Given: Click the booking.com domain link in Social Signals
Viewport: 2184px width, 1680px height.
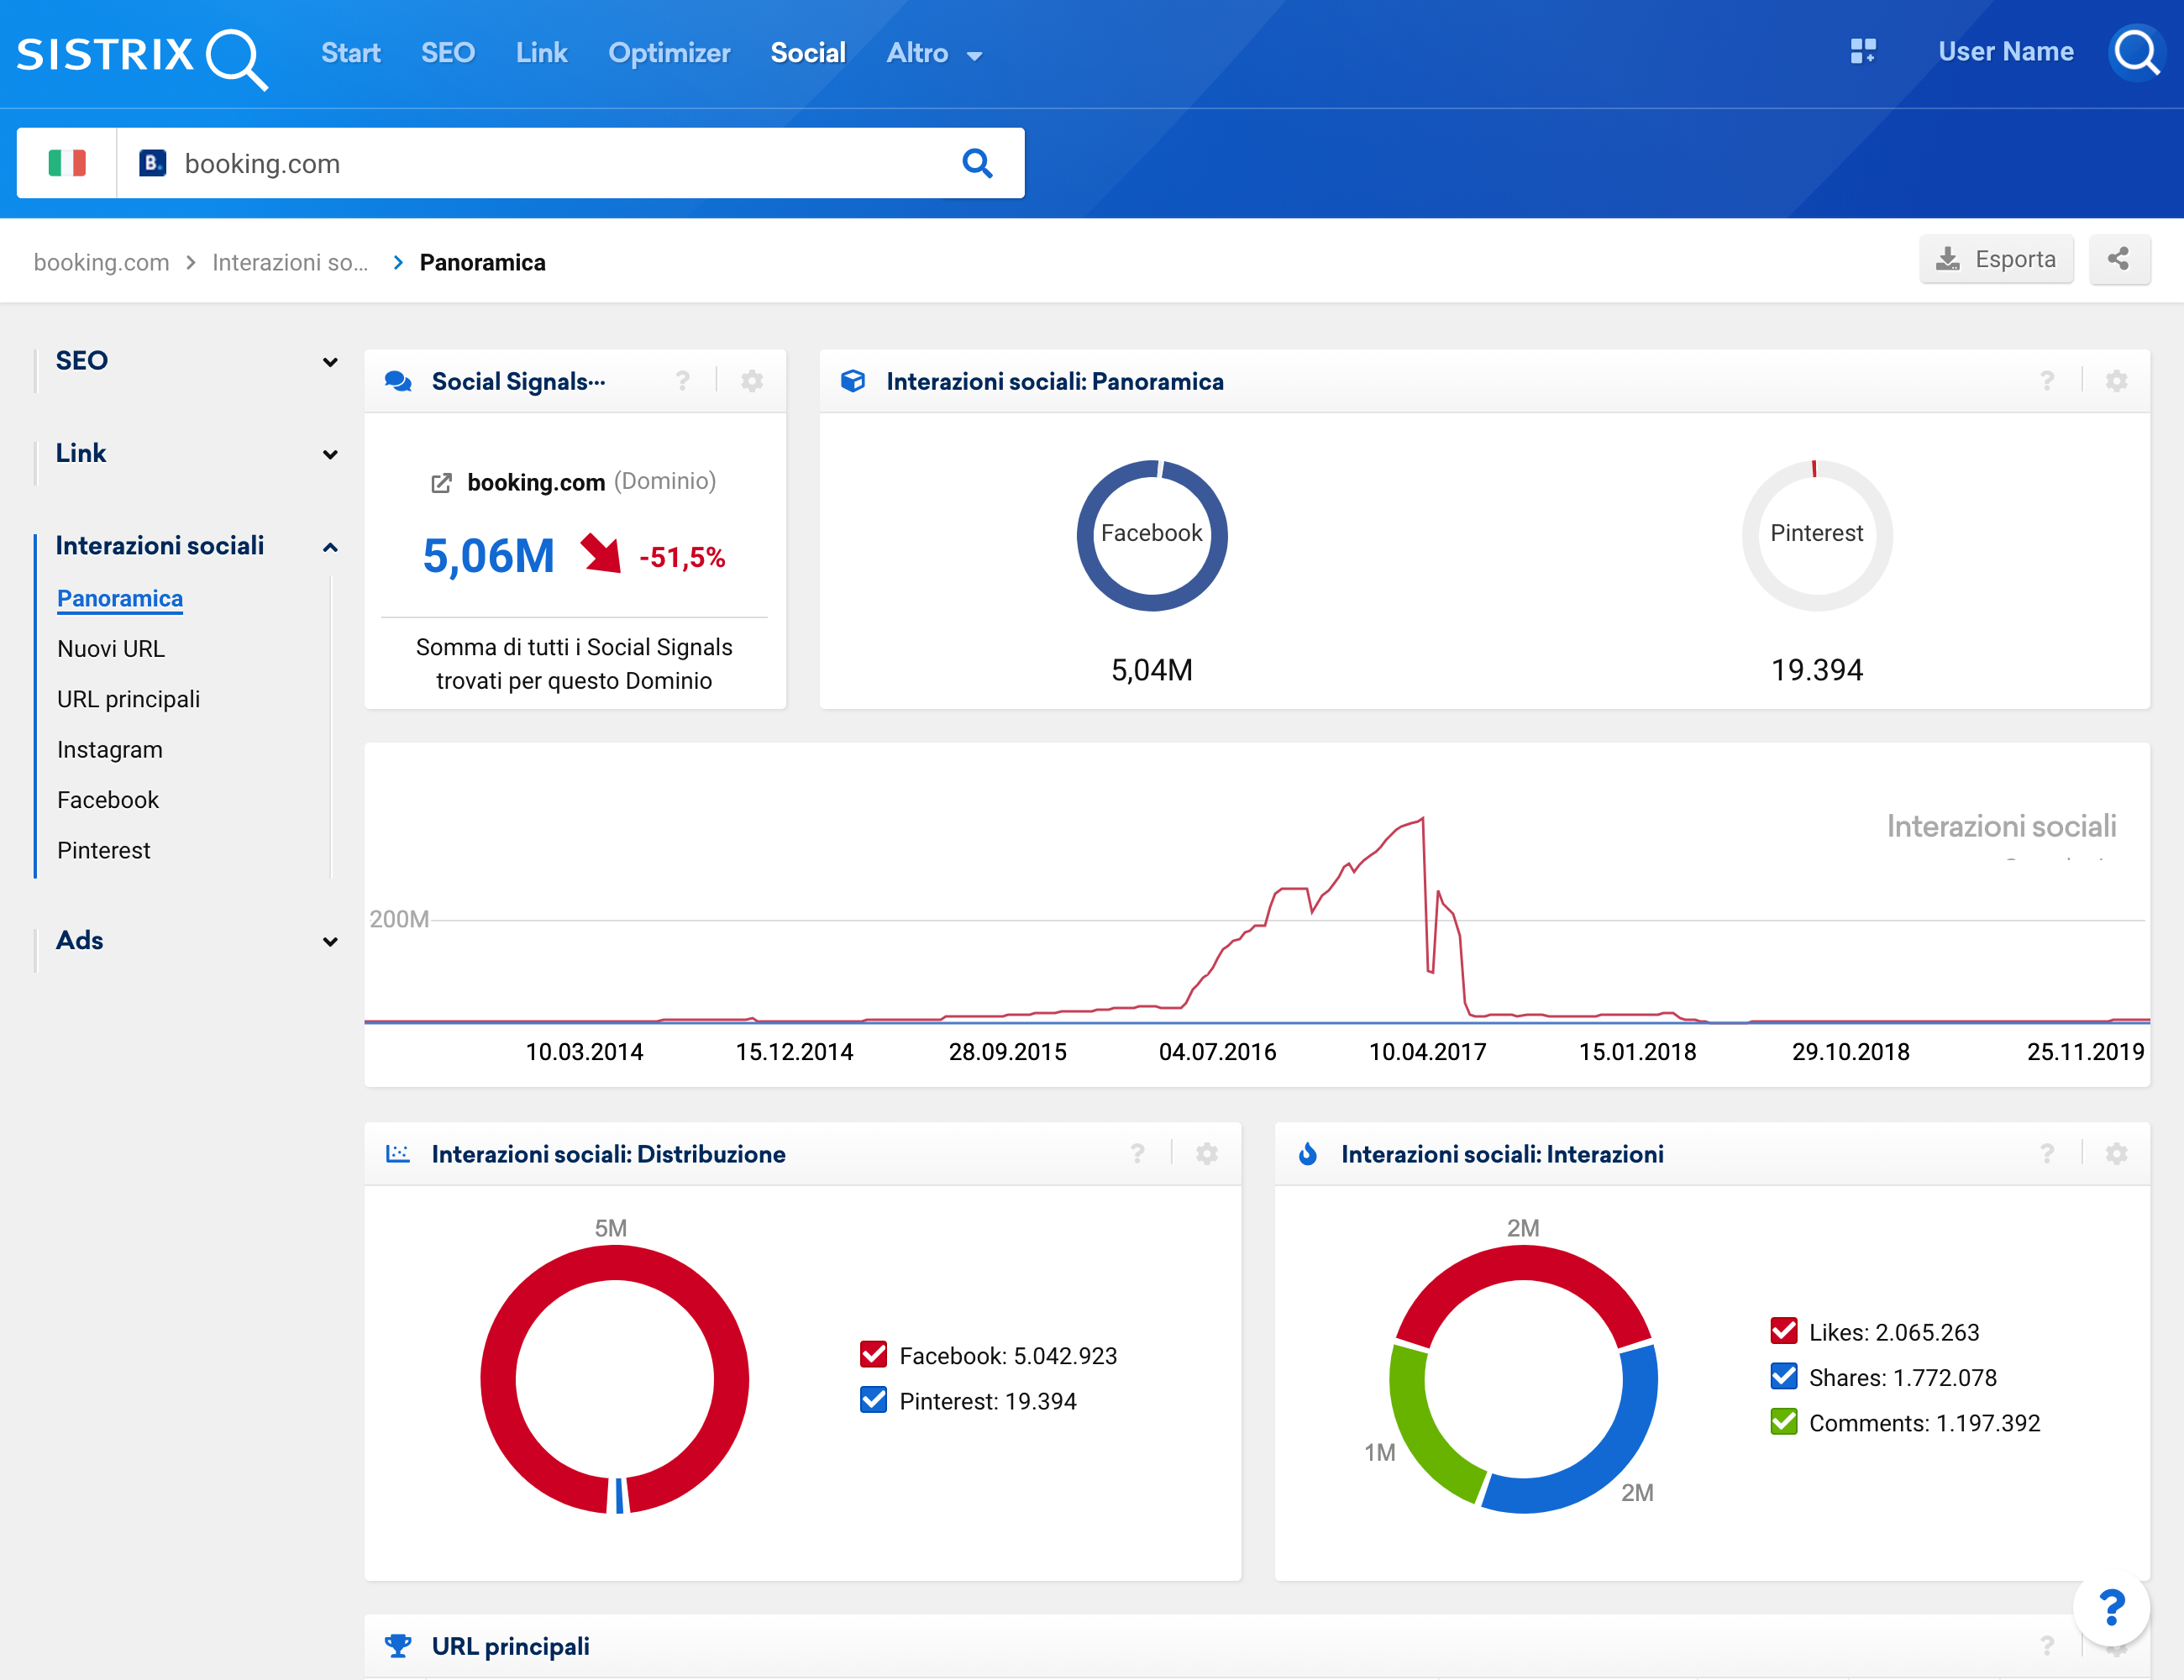Looking at the screenshot, I should tap(536, 483).
